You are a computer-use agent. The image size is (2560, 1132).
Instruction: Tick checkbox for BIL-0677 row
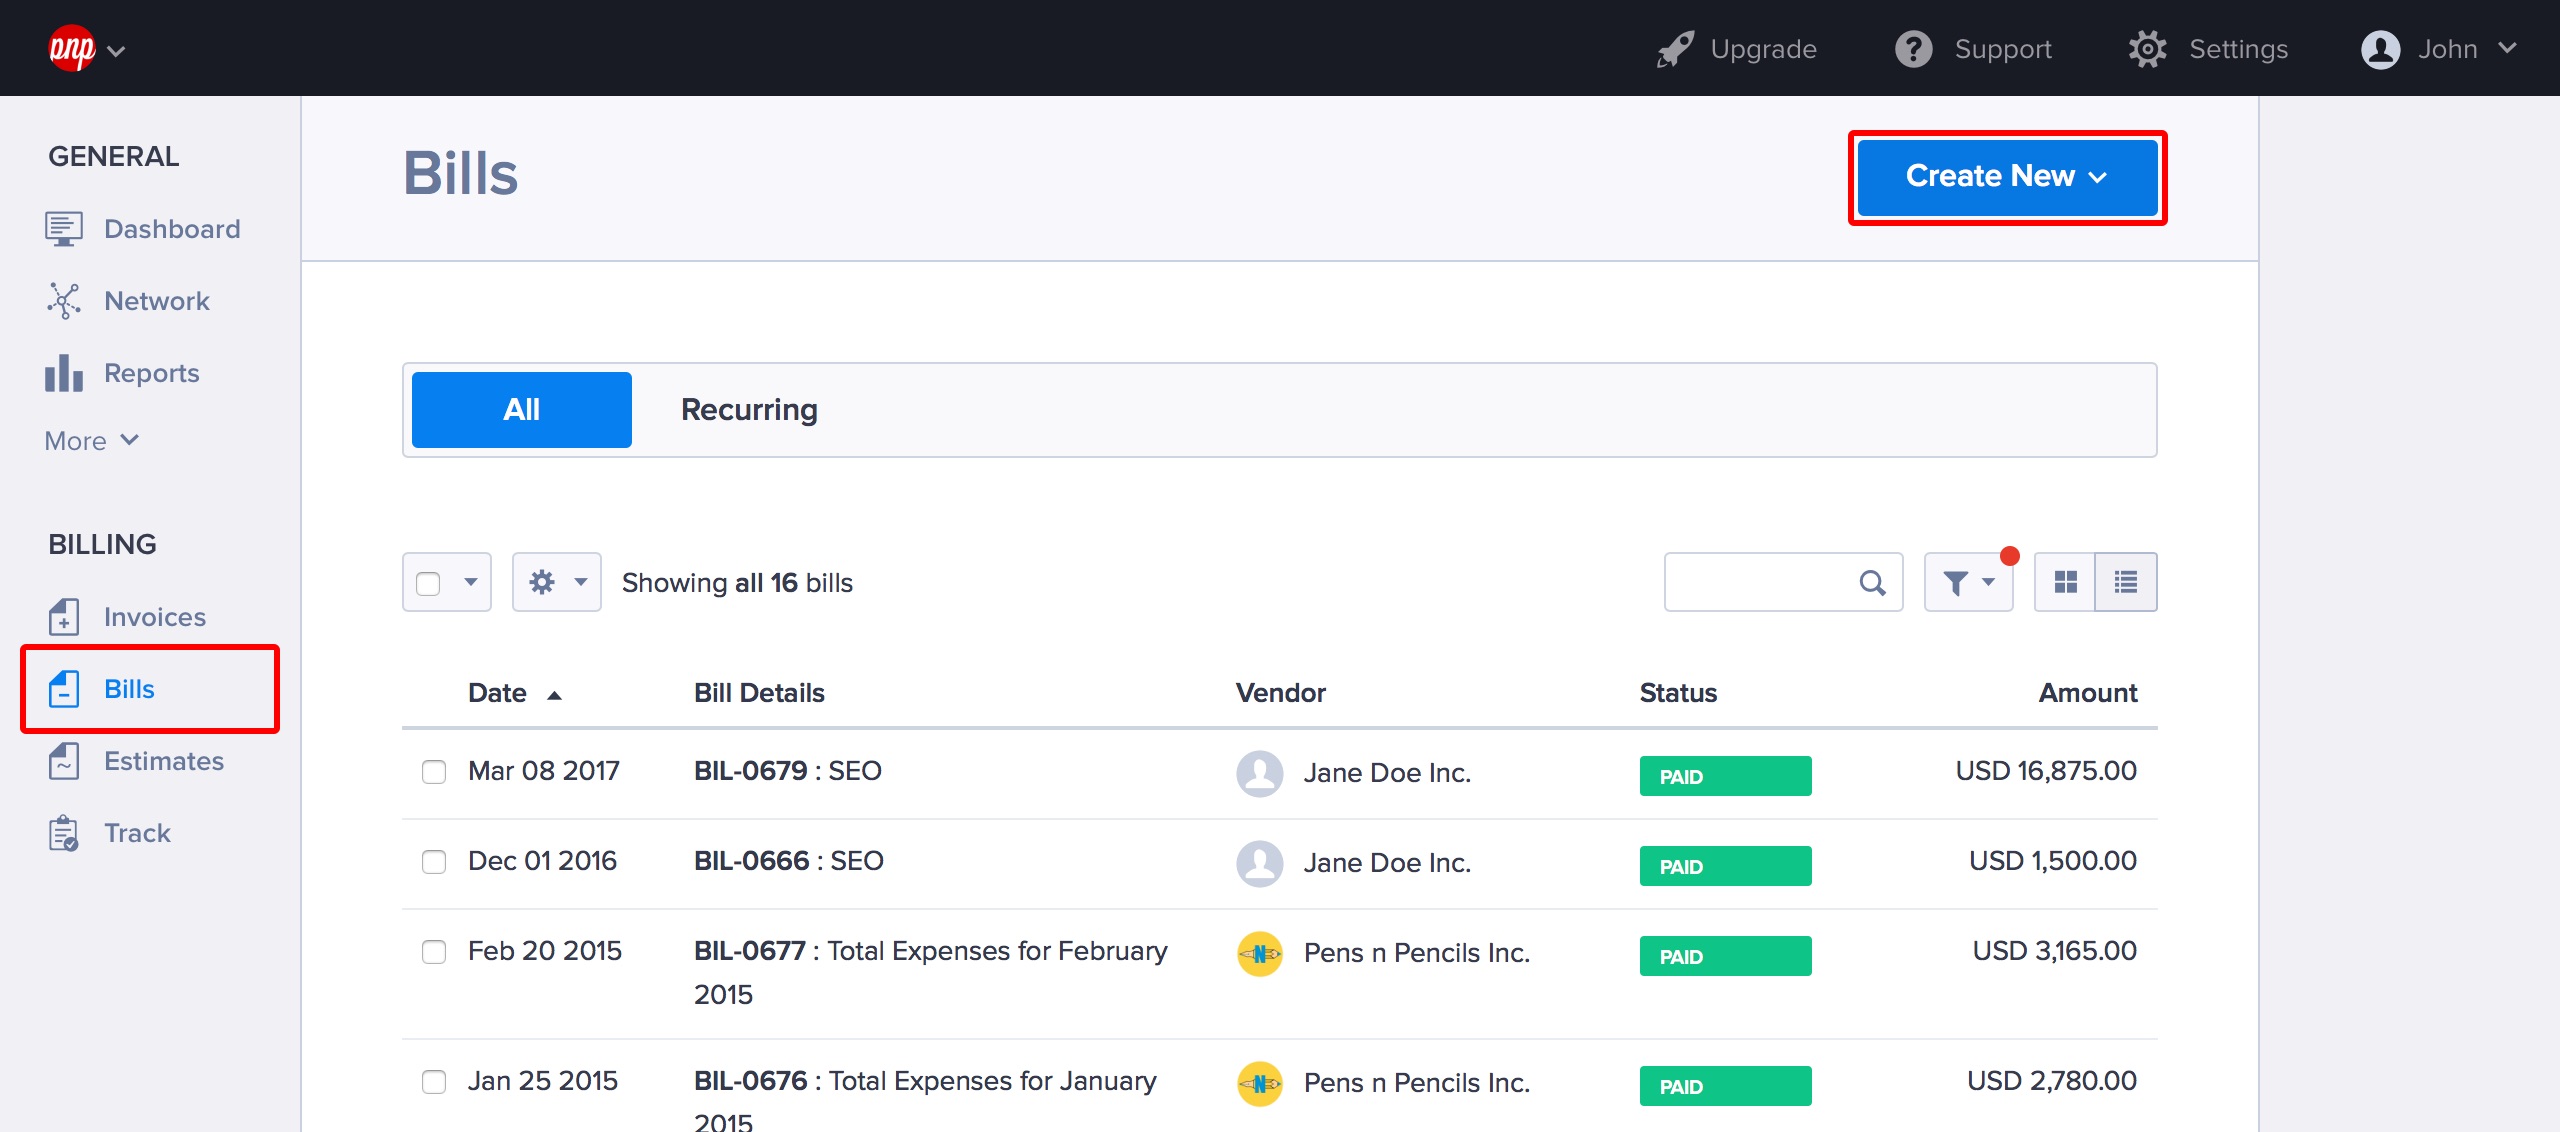point(434,952)
